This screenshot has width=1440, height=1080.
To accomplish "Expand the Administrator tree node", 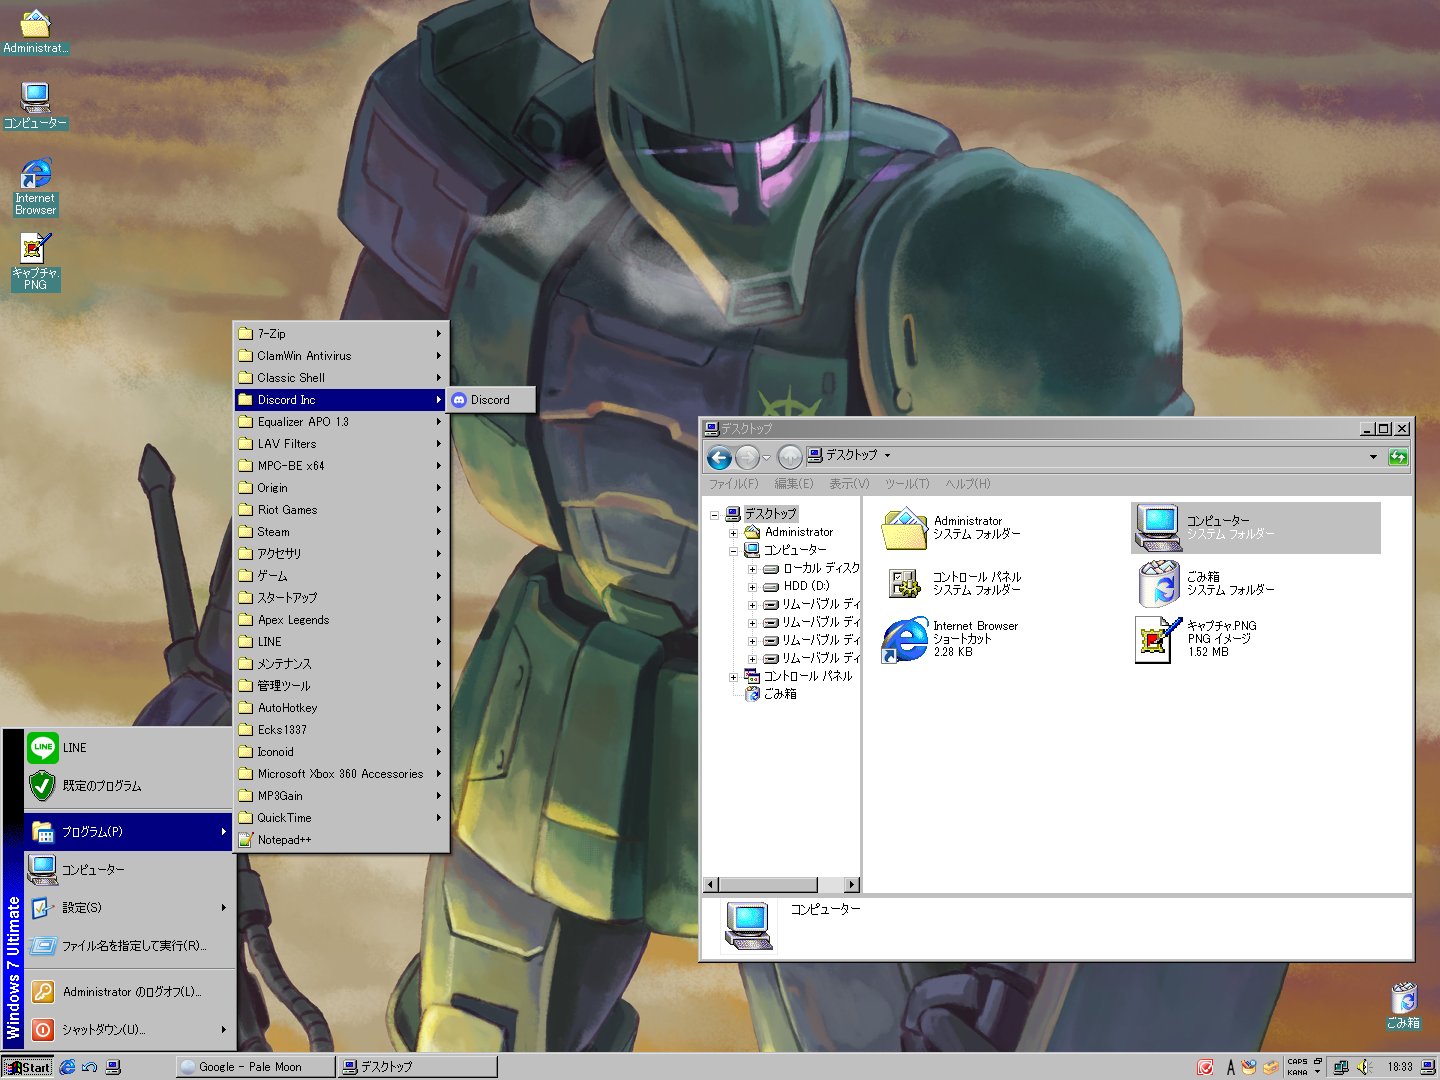I will coord(733,533).
